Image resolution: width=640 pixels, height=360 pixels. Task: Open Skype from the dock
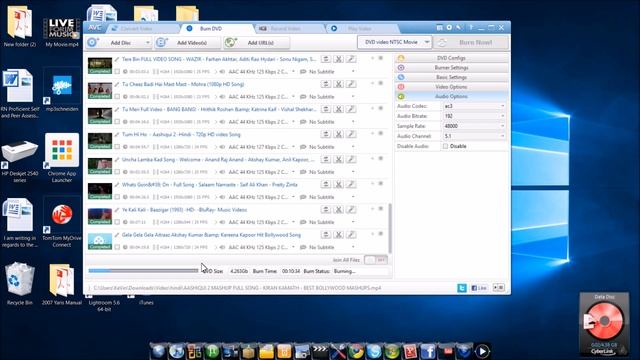(374, 351)
